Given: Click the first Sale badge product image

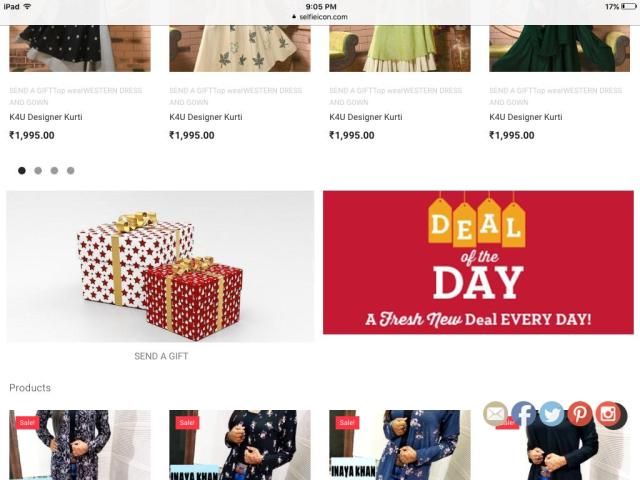Looking at the screenshot, I should pos(80,445).
